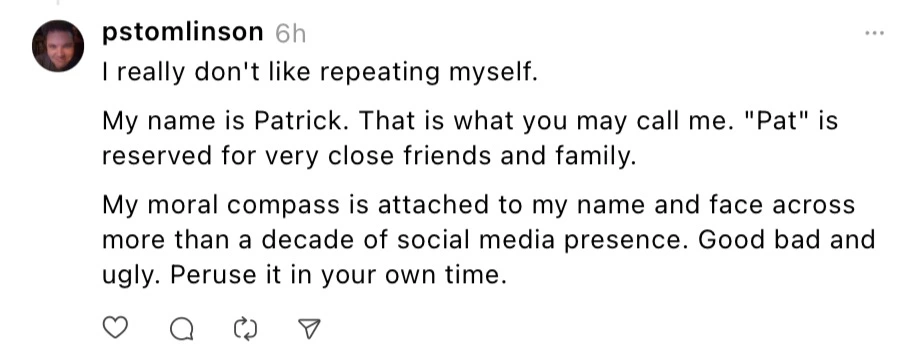Open the three-dot more options menu

(875, 33)
